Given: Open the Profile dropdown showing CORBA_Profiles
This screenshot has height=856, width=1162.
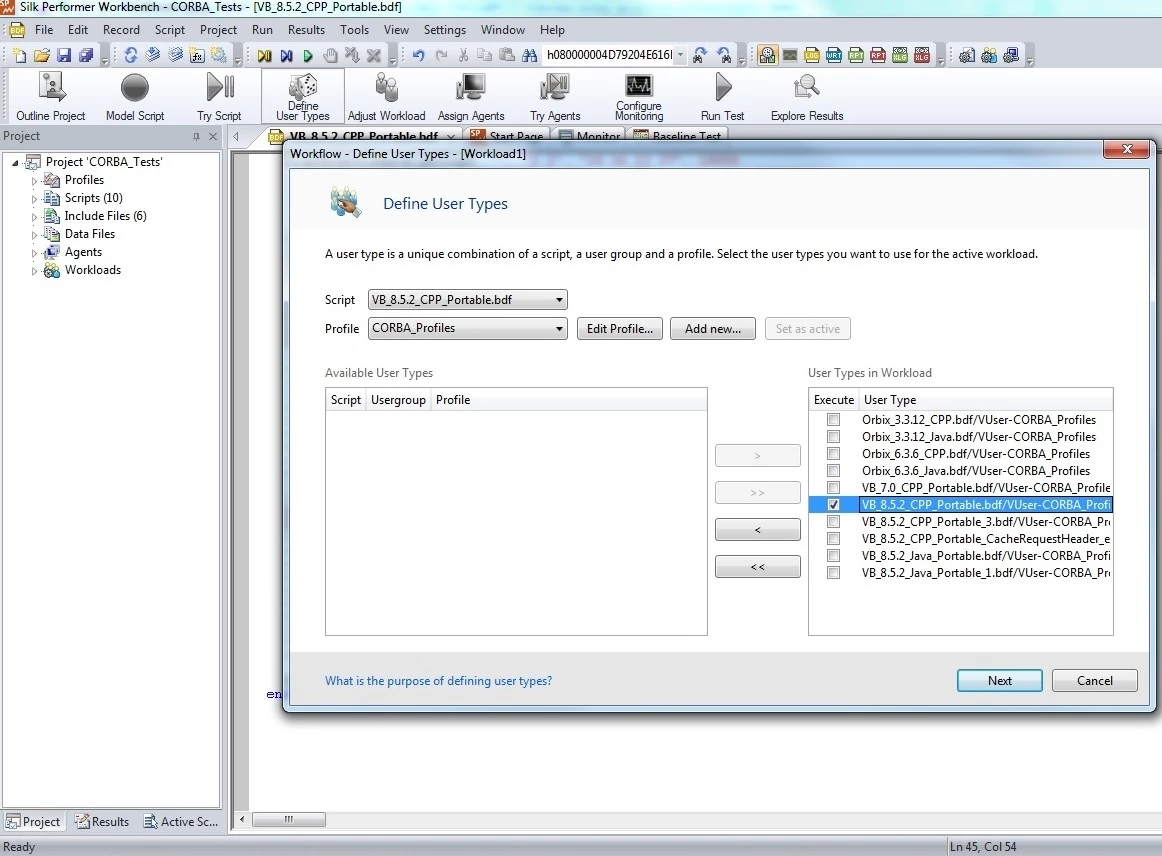Looking at the screenshot, I should 468,328.
